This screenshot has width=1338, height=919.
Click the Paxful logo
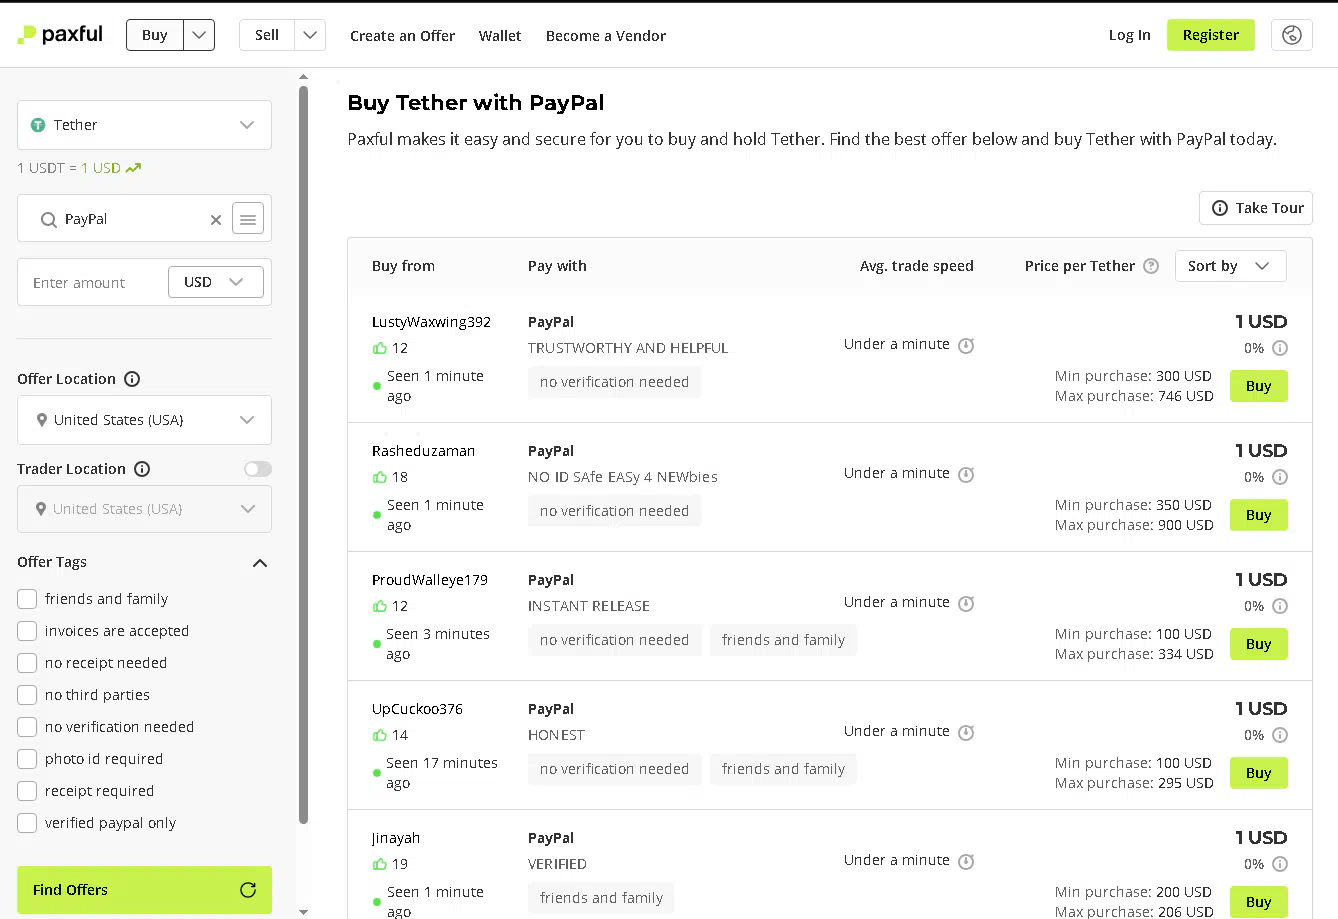click(60, 35)
